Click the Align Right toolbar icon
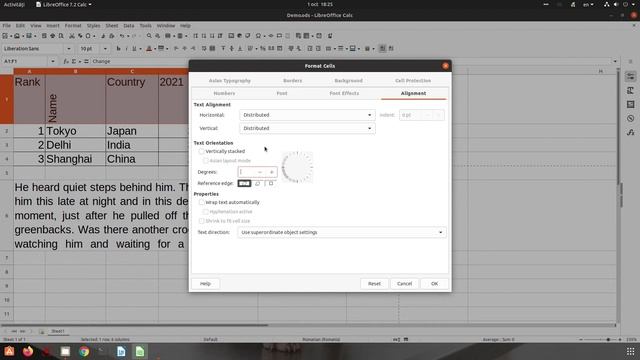This screenshot has width=640, height=360. click(x=193, y=49)
